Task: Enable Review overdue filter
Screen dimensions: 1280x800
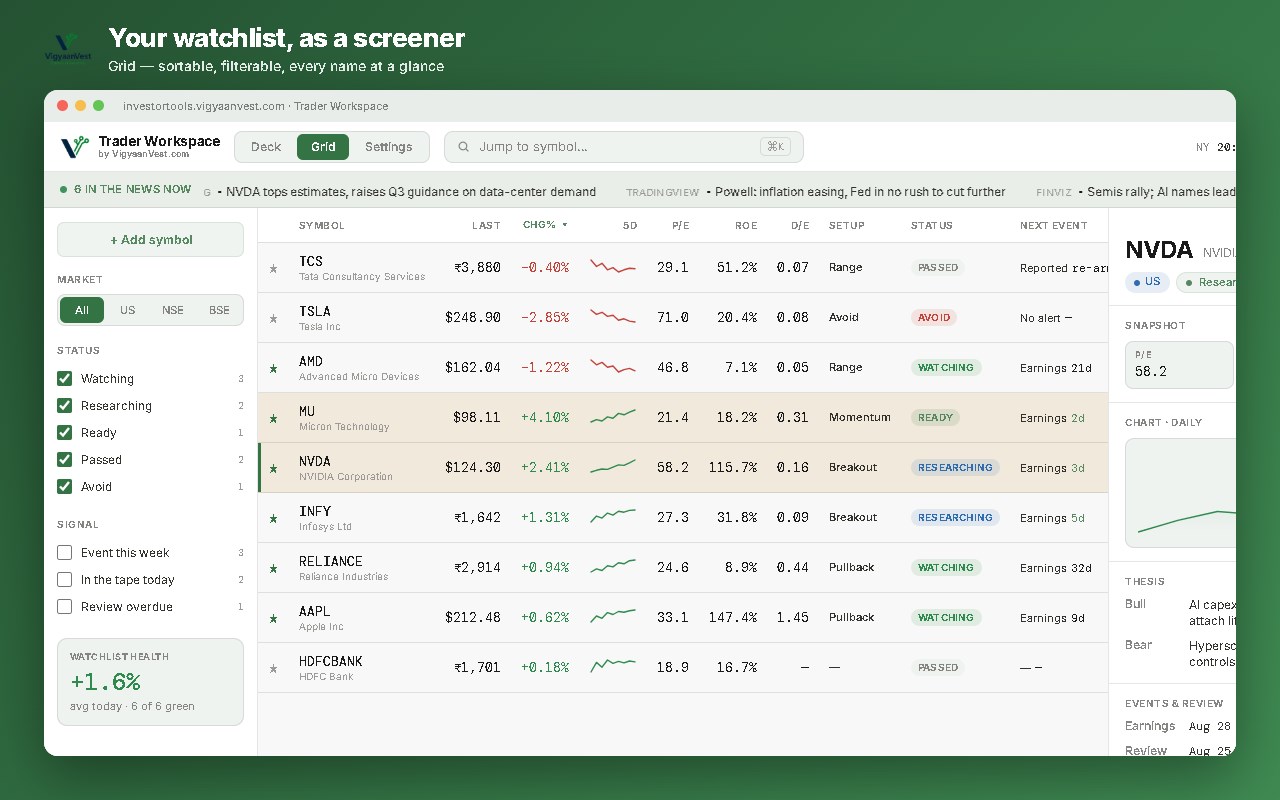Action: (x=65, y=606)
